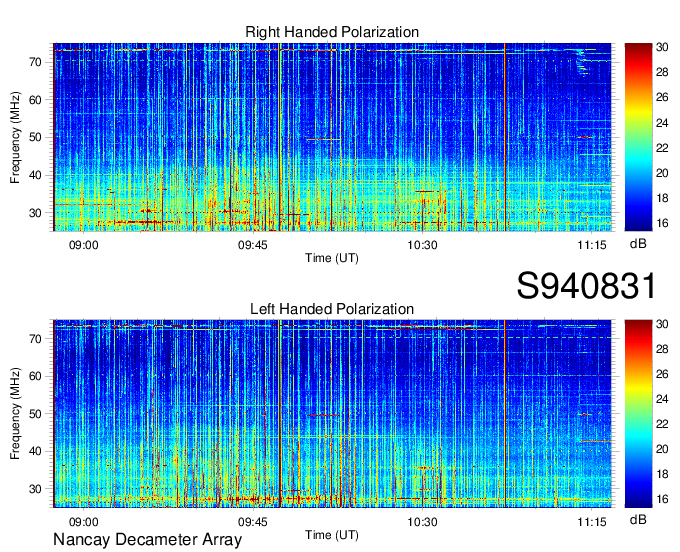This screenshot has width=680, height=552.
Task: Click the 22 value on the lower colorbar
Action: [x=662, y=424]
